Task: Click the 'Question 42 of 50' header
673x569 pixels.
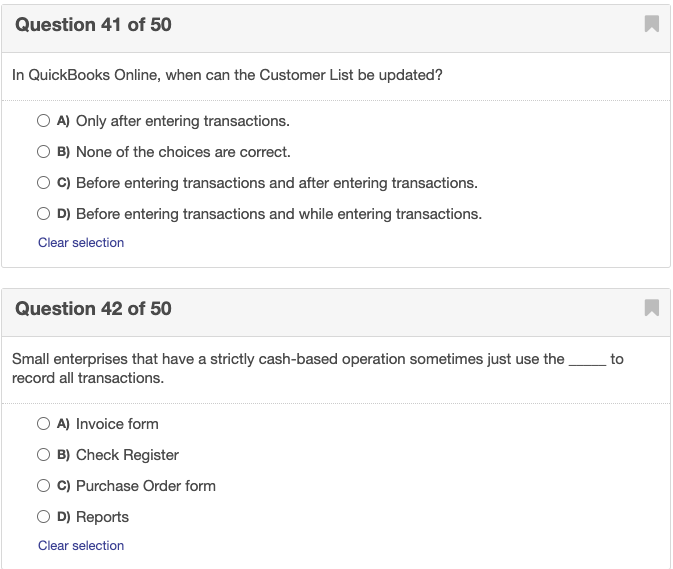Action: [93, 309]
